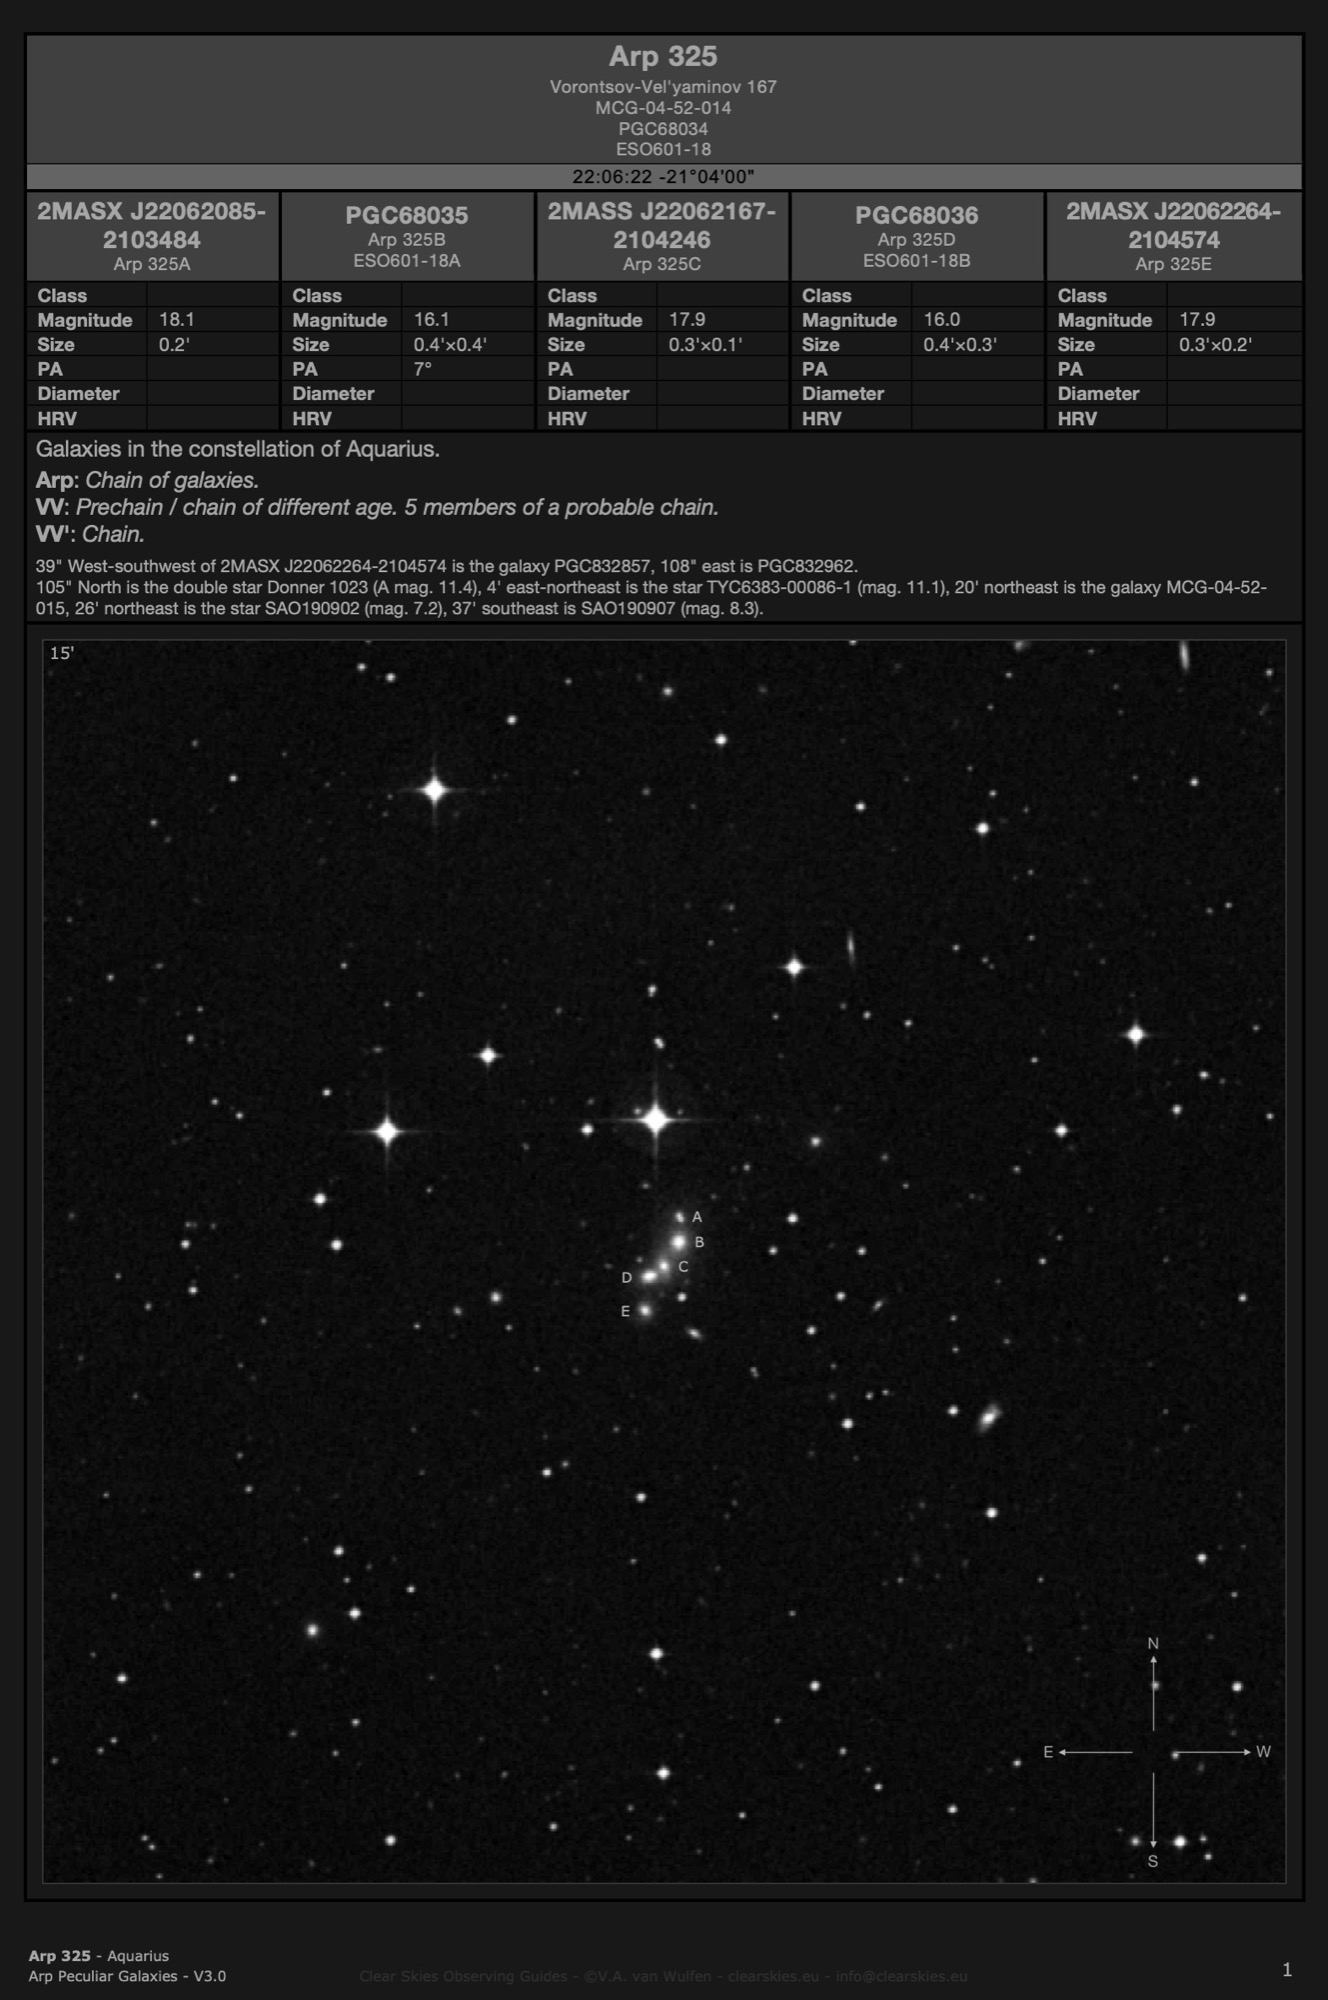1328x2000 pixels.
Task: Click the W compass direction label
Action: coord(1263,1752)
